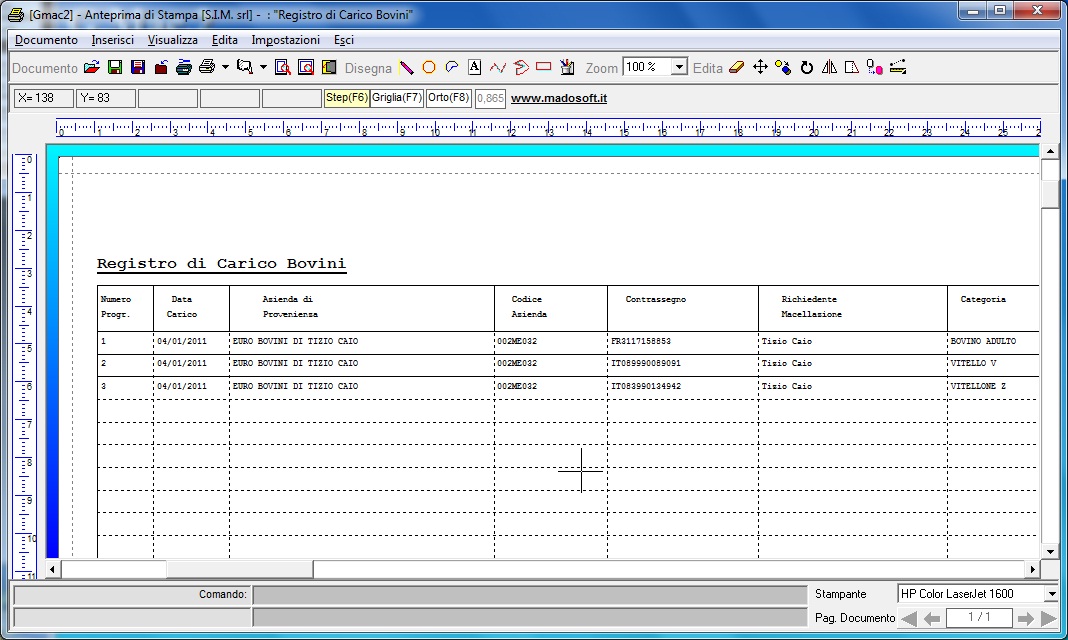Open the Impostazioni menu

(x=285, y=40)
